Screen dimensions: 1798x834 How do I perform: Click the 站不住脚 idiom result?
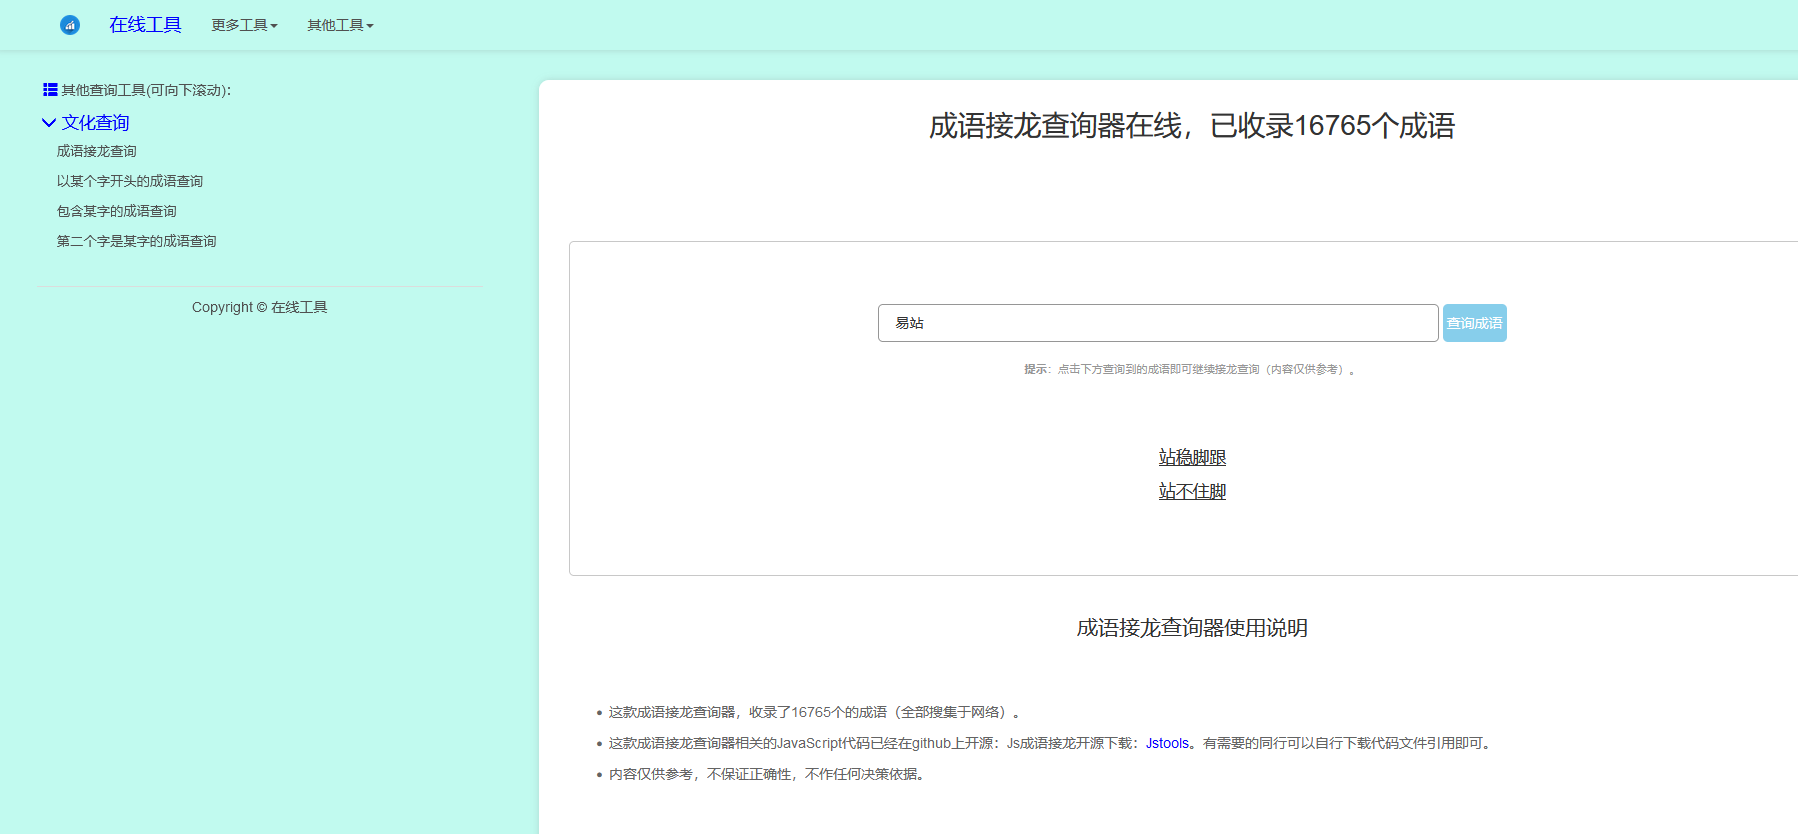click(x=1192, y=491)
